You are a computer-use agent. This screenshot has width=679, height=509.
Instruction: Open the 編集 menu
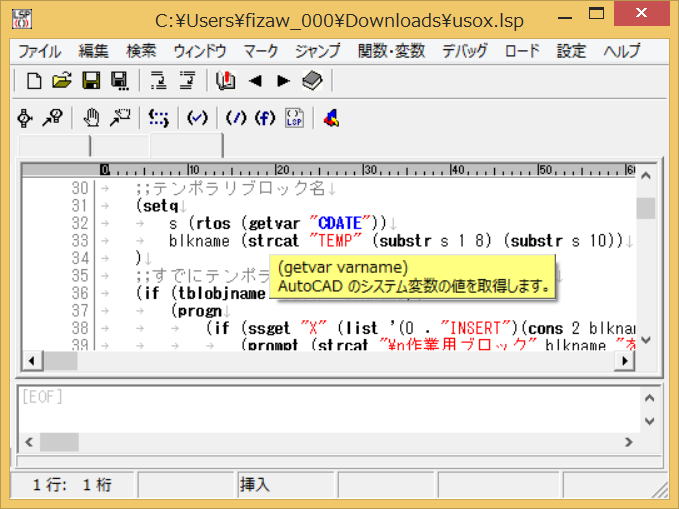coord(93,51)
